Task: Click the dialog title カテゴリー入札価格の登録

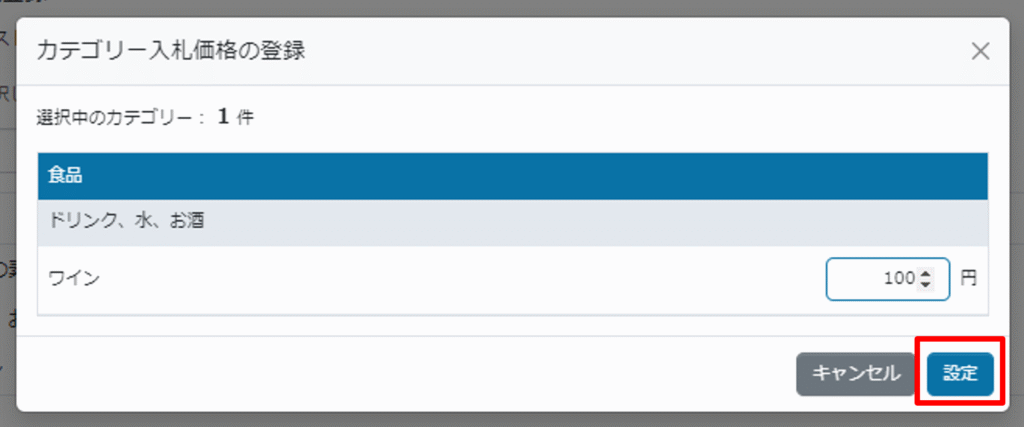Action: tap(171, 52)
